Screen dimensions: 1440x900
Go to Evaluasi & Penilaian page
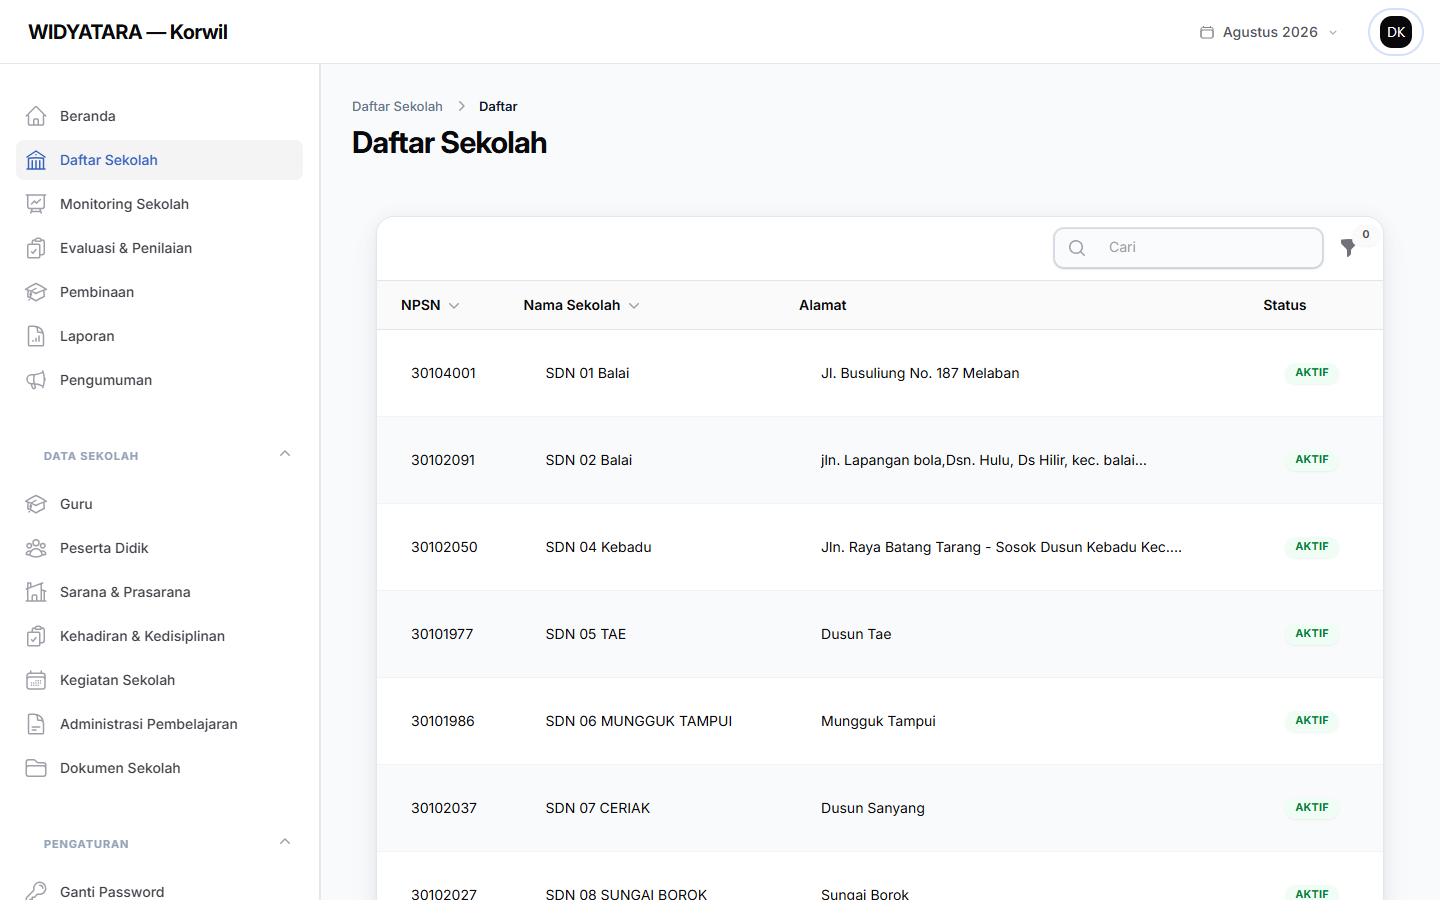point(160,248)
